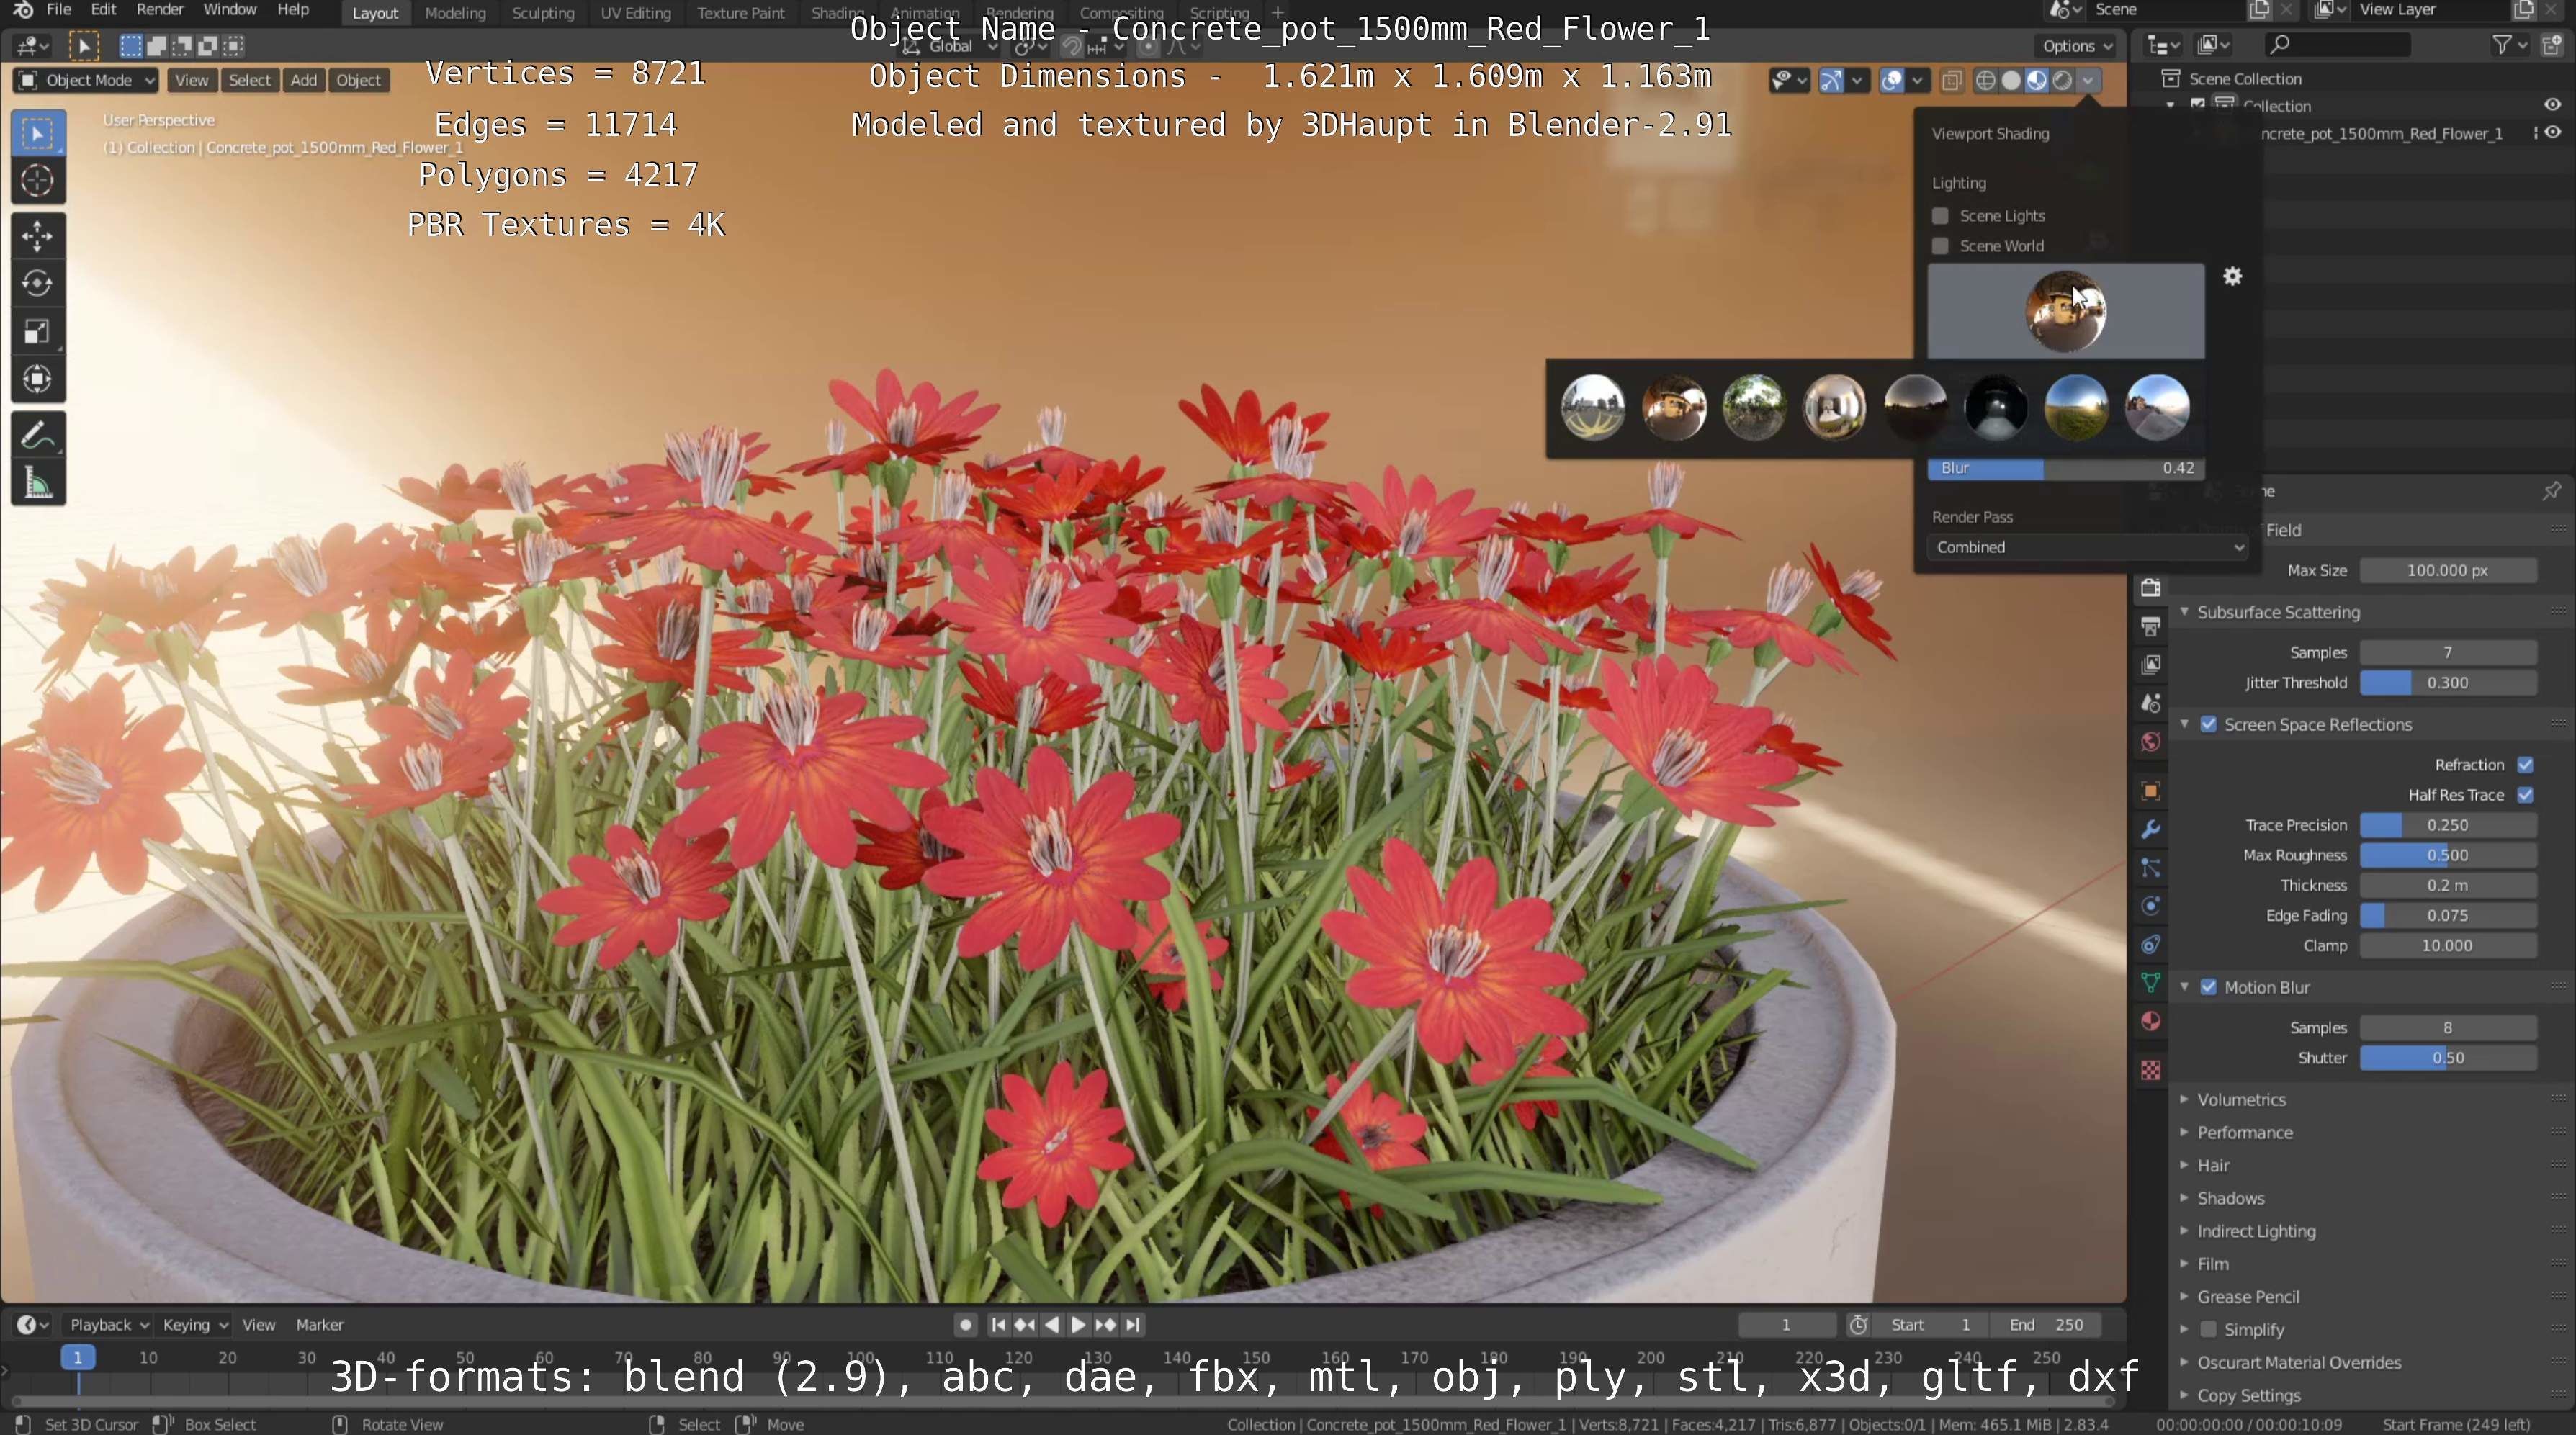Jump to the end frame
The height and width of the screenshot is (1435, 2576).
click(1132, 1325)
